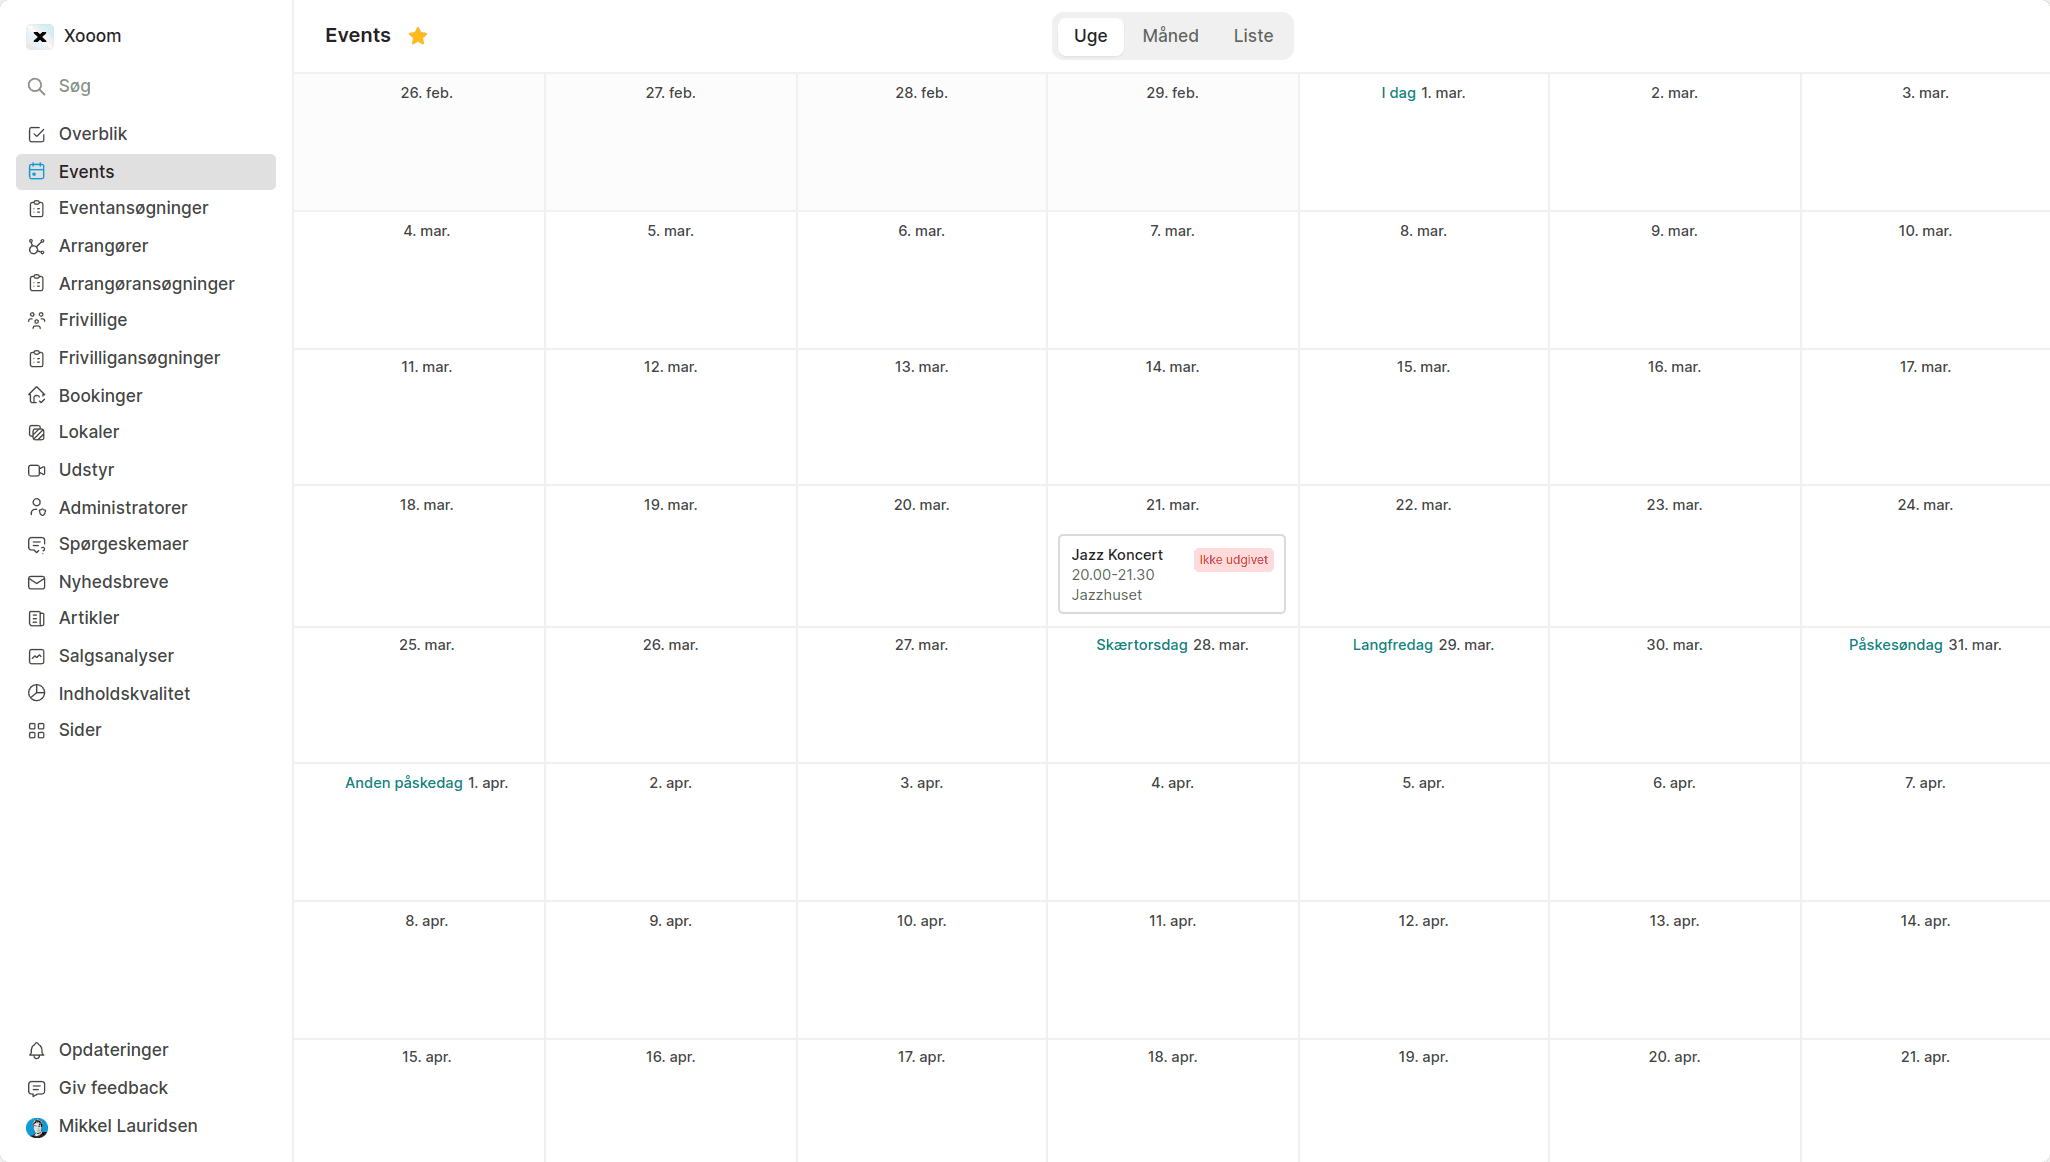Switch to the Måned view tab
Viewport: 2050px width, 1162px height.
(x=1170, y=36)
